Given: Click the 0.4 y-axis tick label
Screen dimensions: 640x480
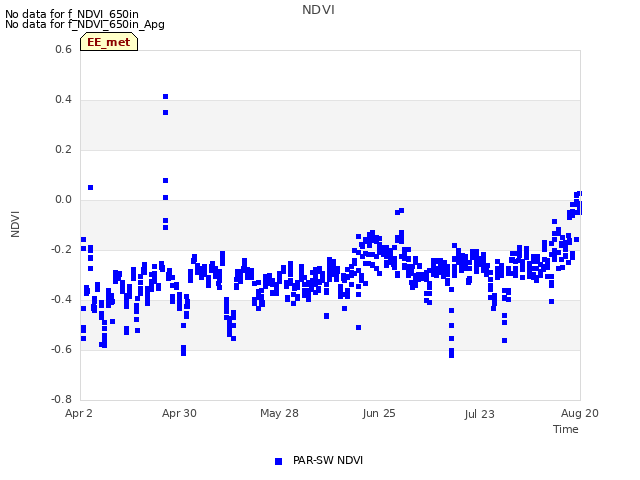Looking at the screenshot, I should pyautogui.click(x=63, y=99).
